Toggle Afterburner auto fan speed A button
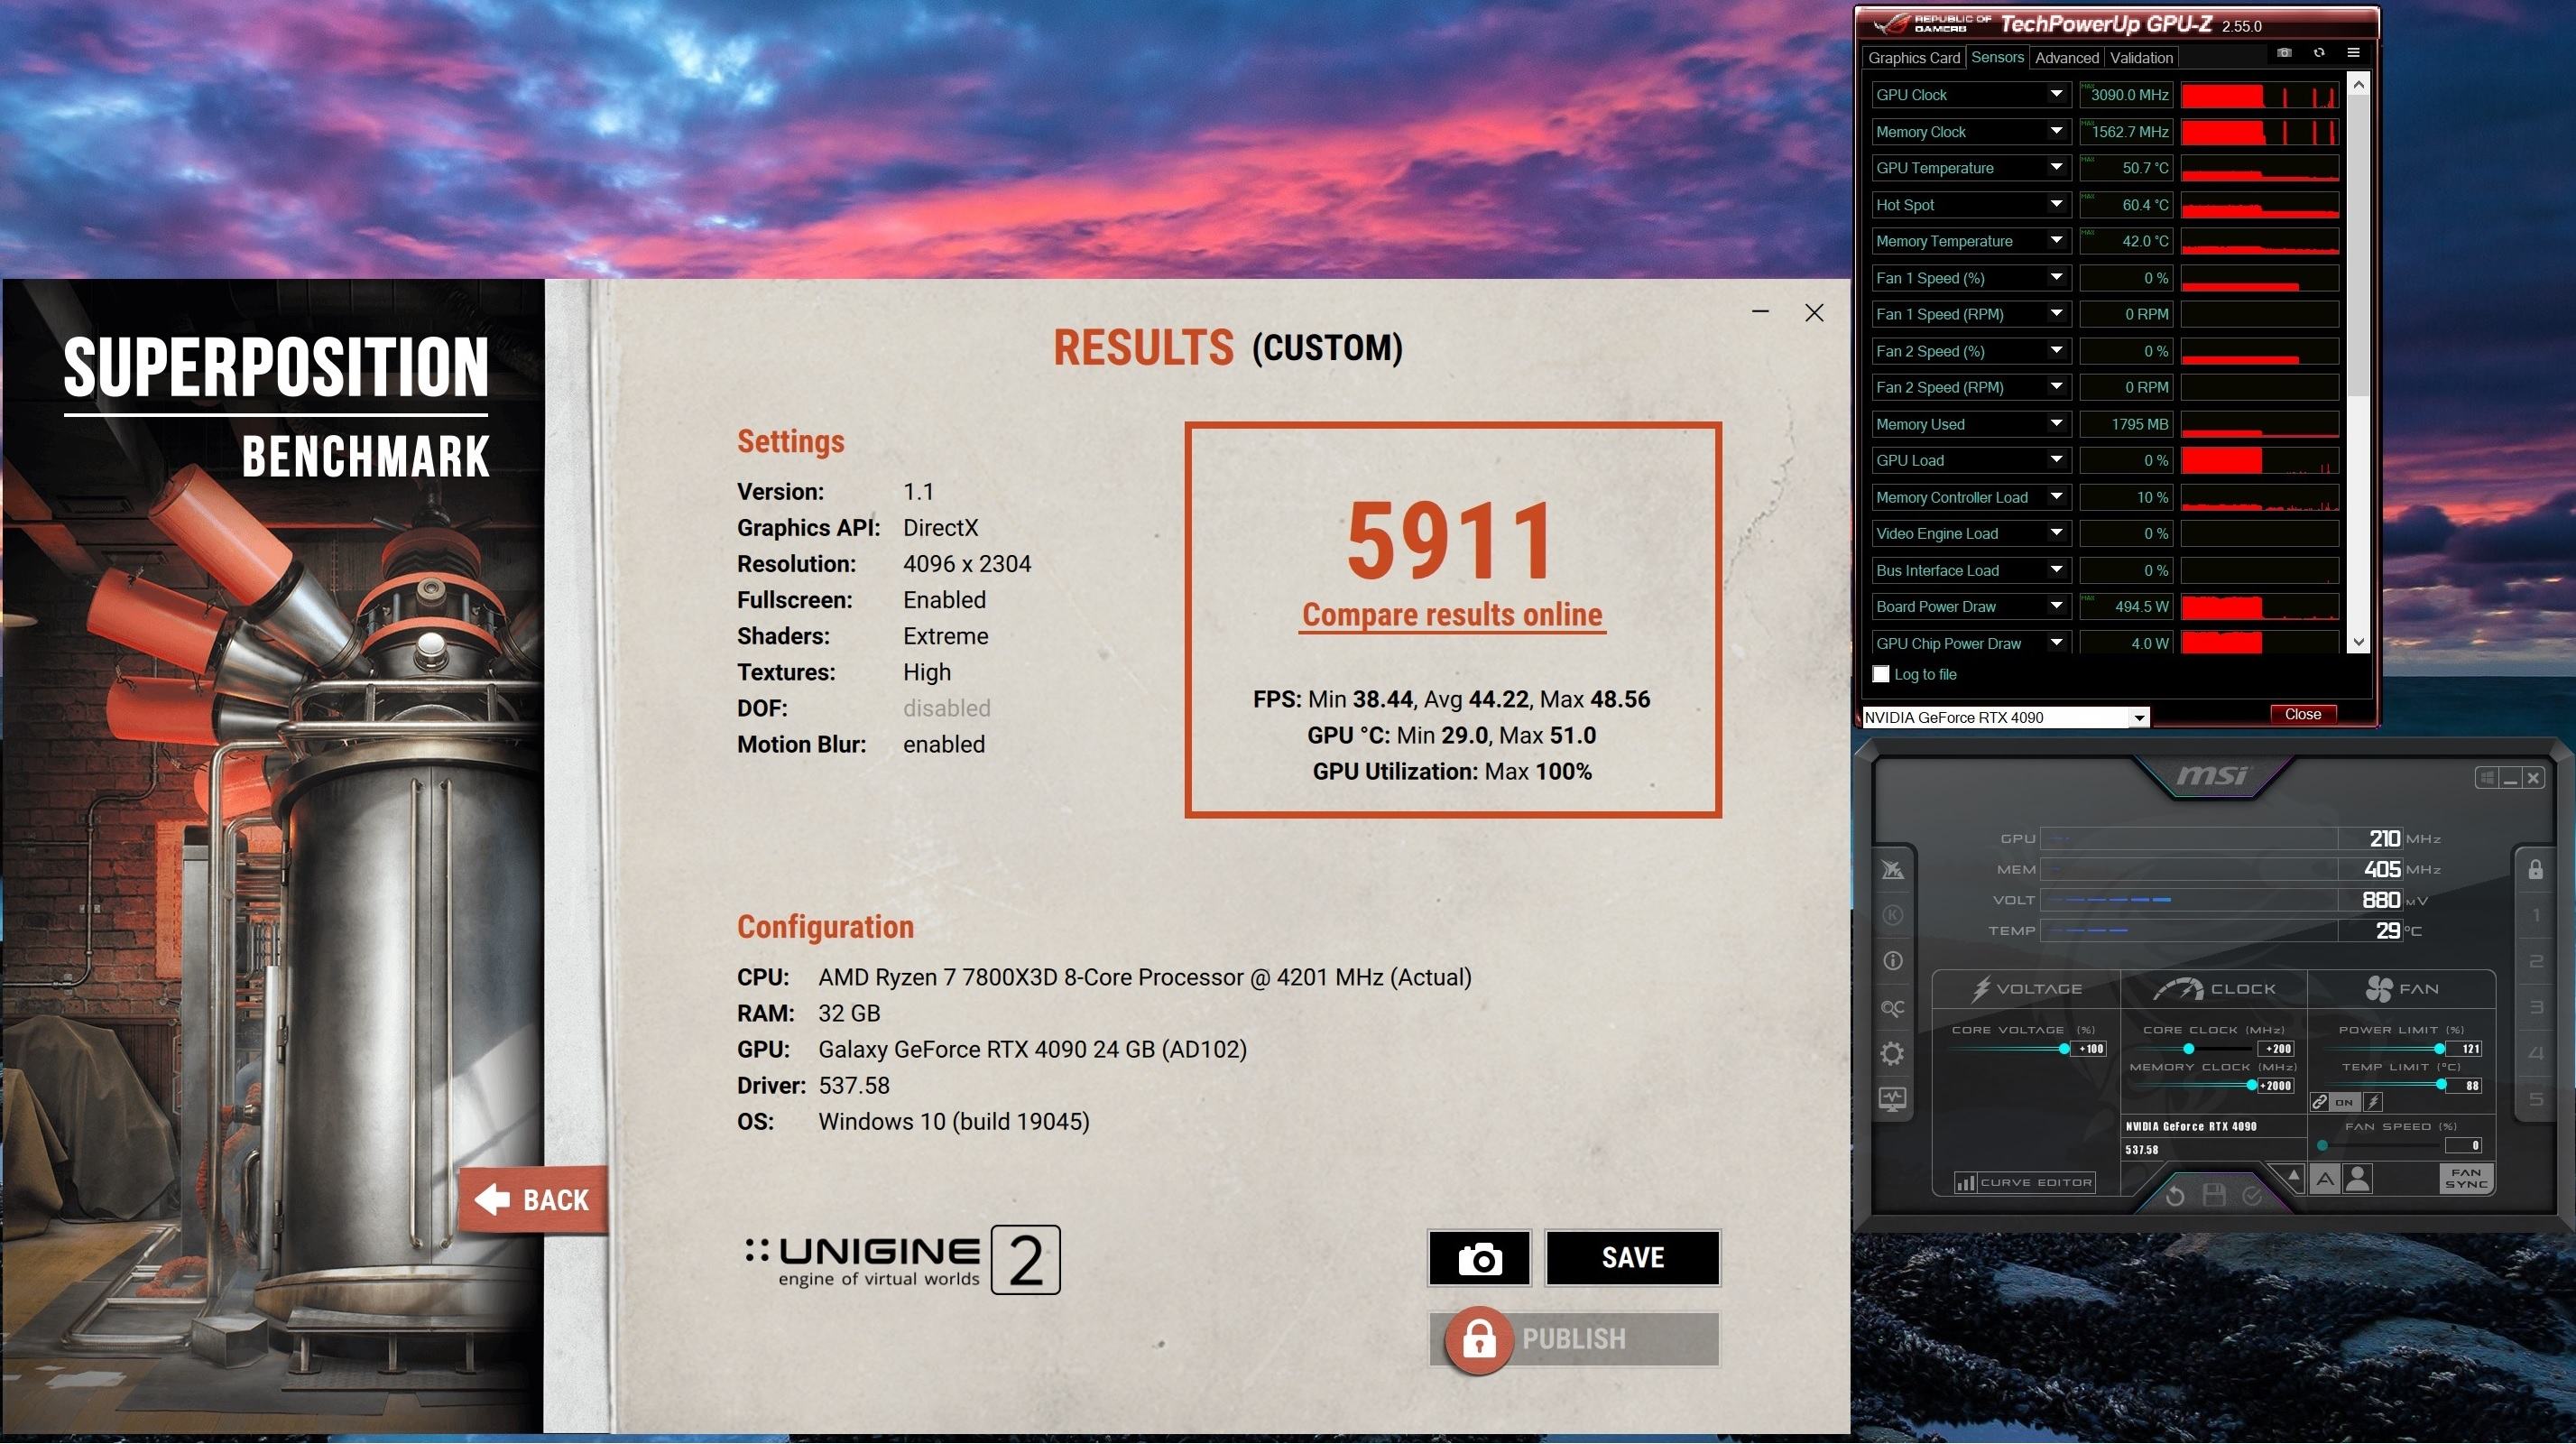2576x1444 pixels. (x=2325, y=1179)
